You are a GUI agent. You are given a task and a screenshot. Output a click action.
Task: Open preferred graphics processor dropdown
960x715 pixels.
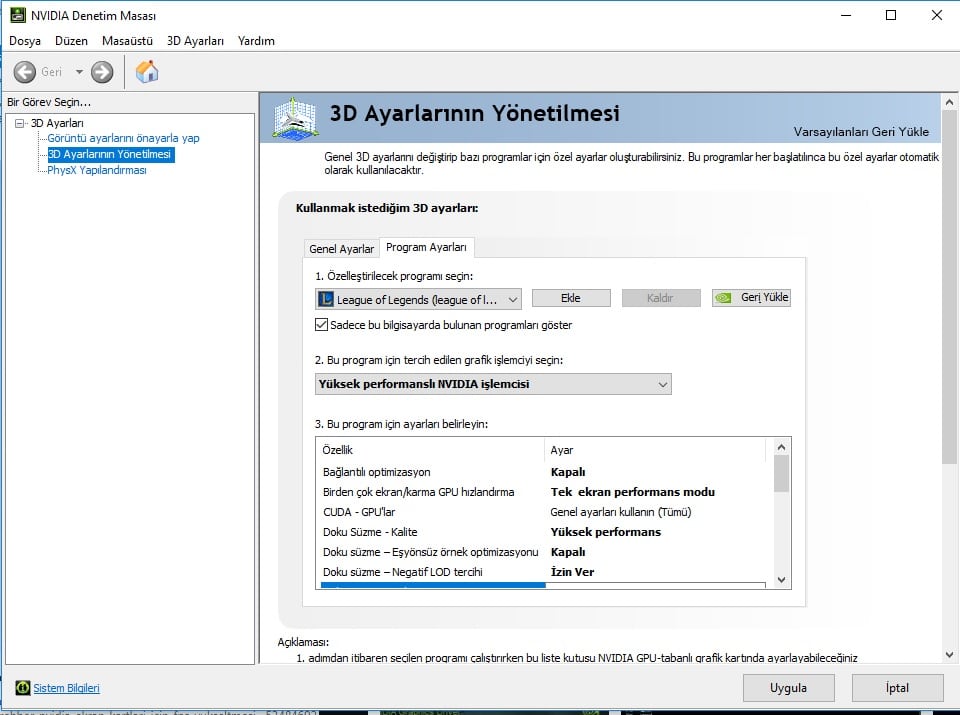493,384
